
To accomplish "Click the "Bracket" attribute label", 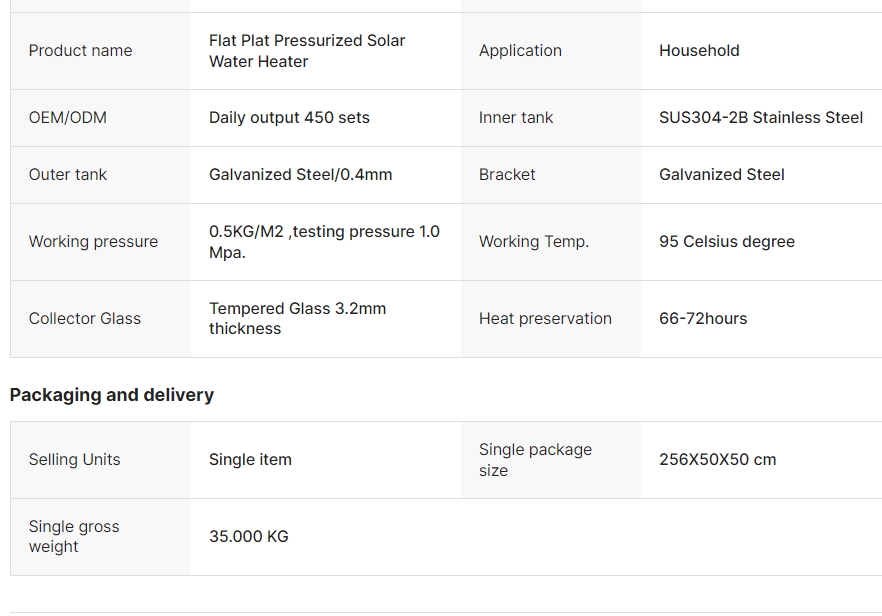I will coord(507,175).
